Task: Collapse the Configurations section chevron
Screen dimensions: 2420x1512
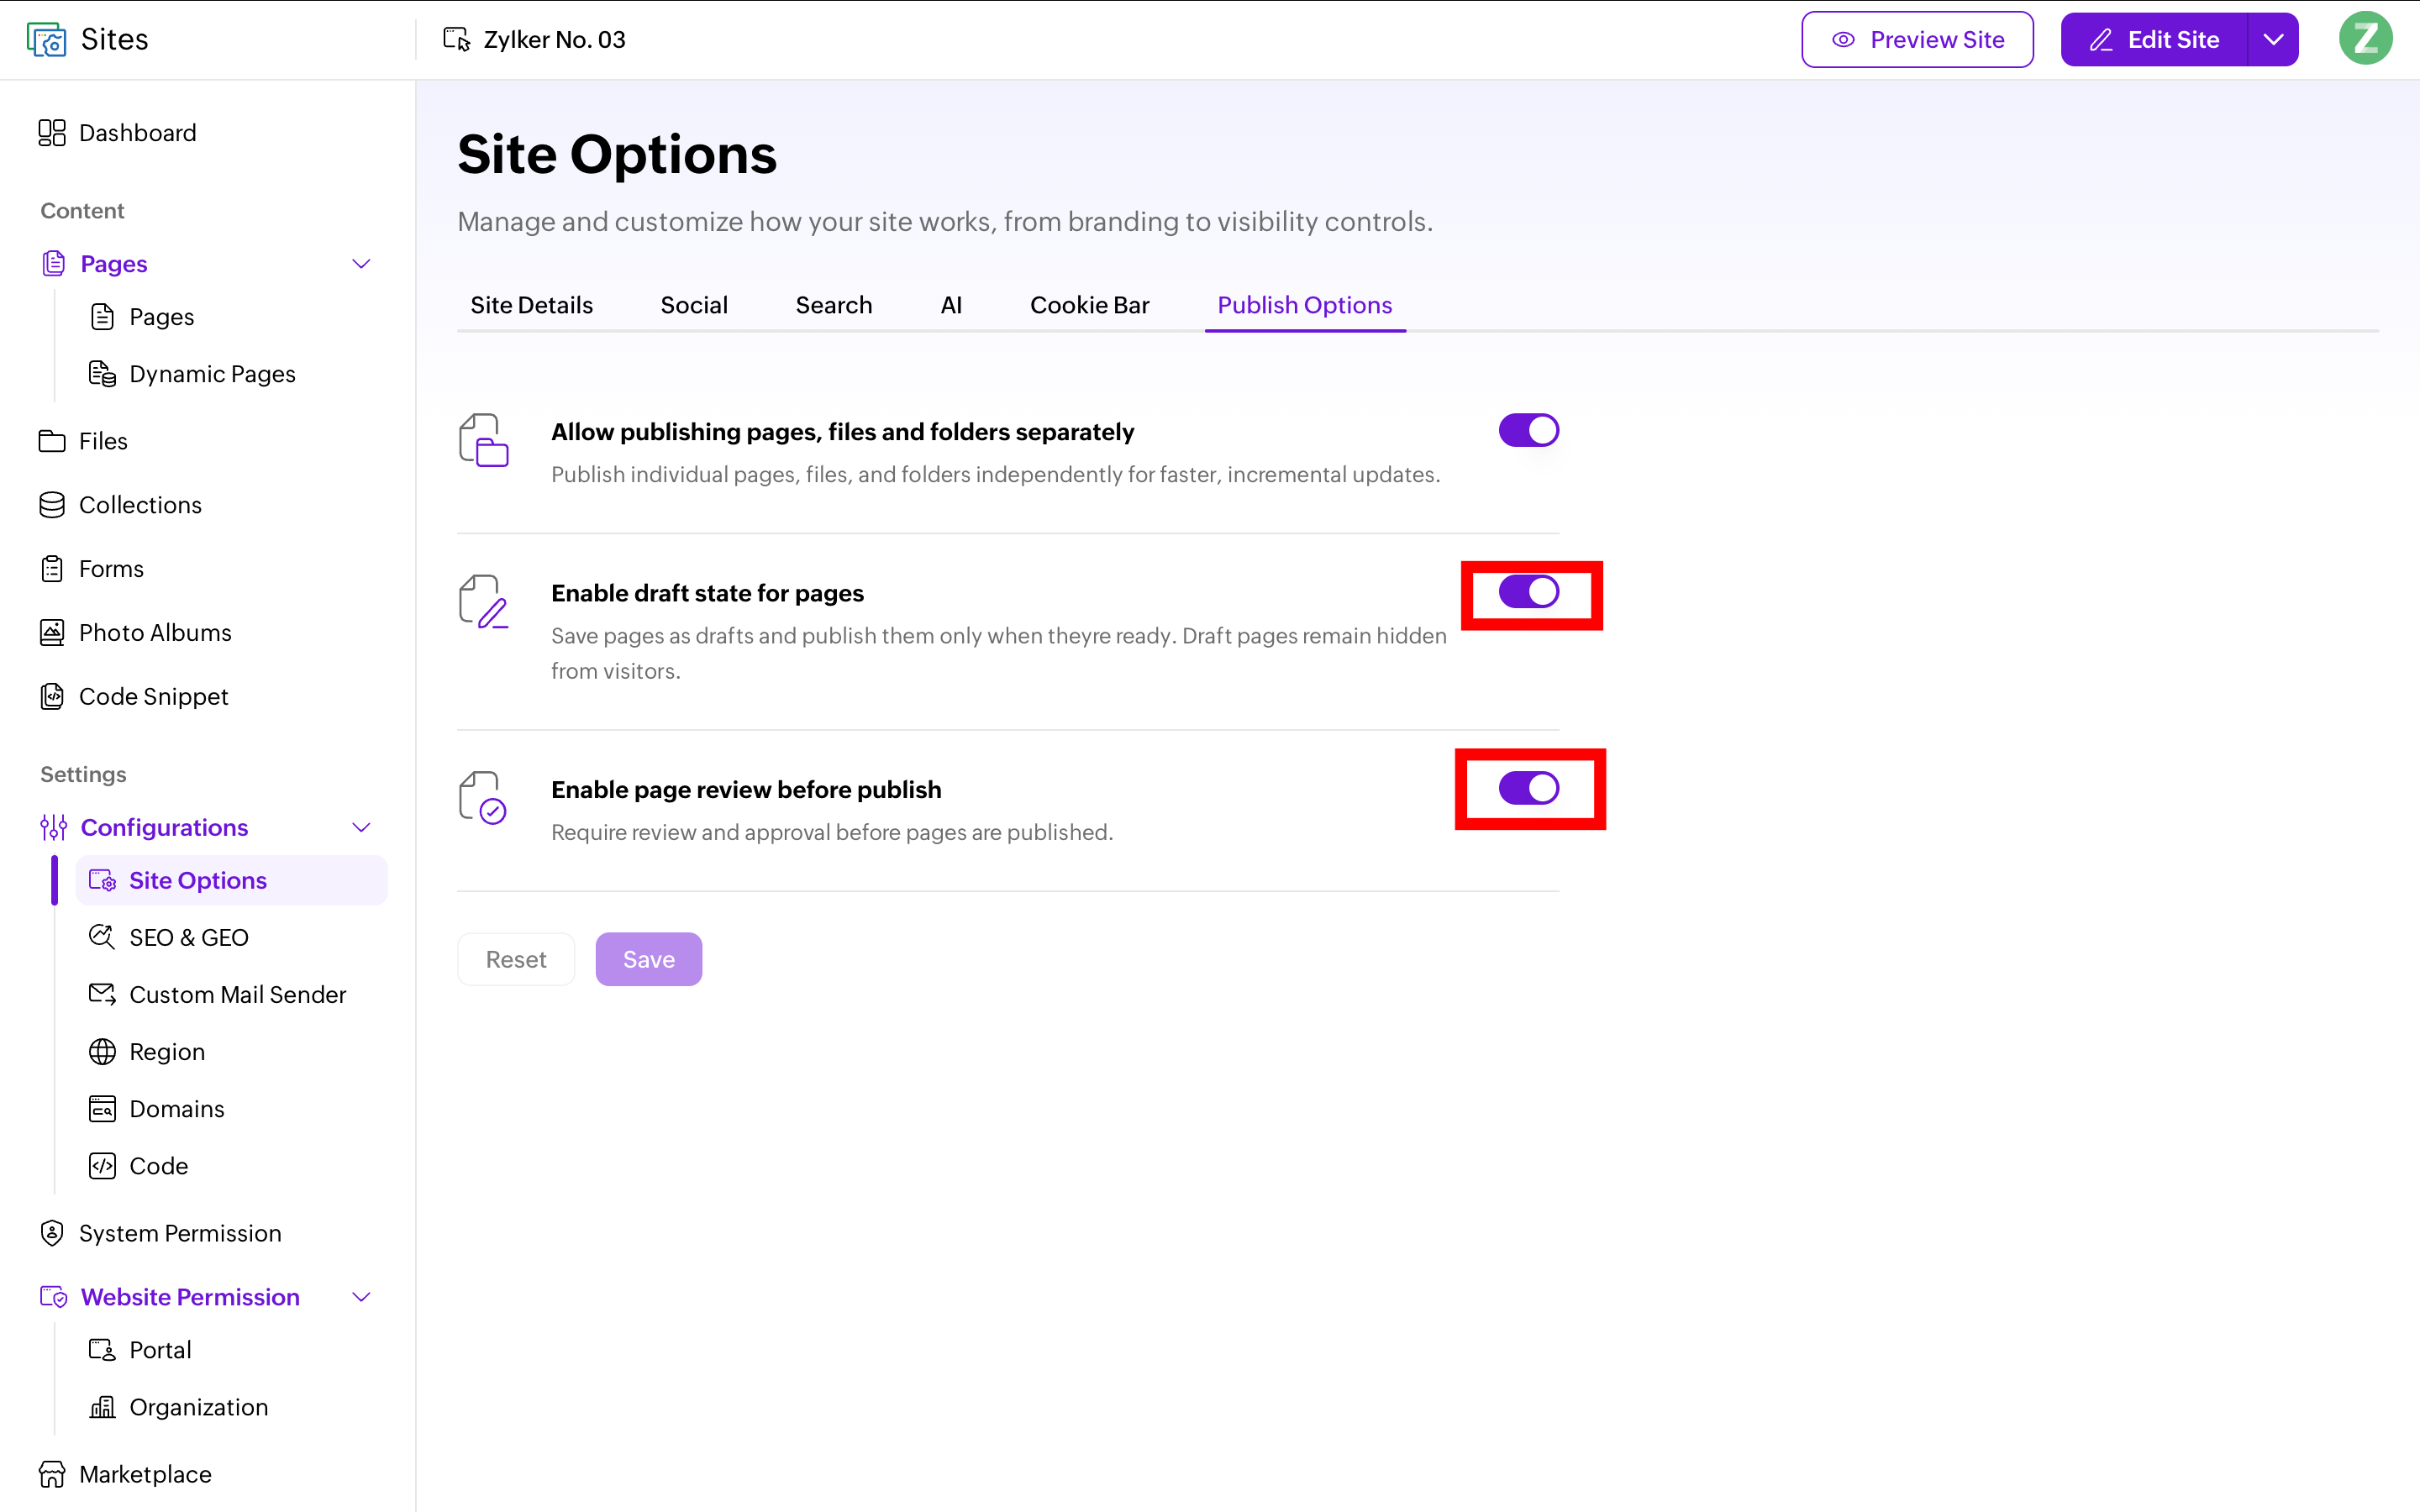Action: click(362, 828)
